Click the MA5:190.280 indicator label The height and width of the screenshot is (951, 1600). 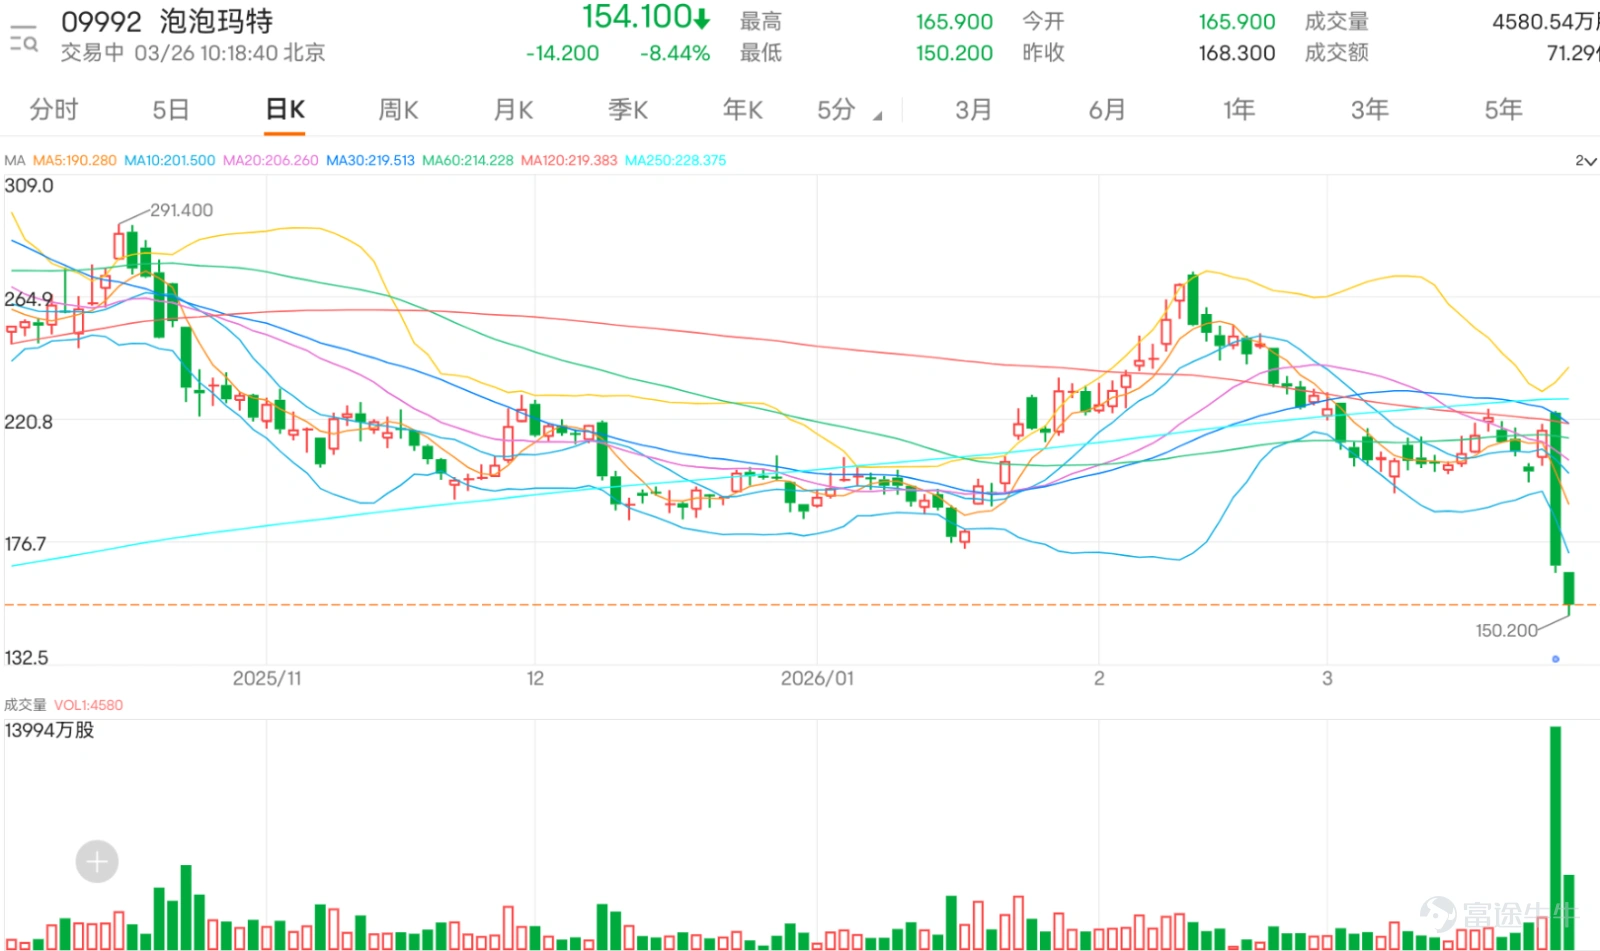click(75, 160)
